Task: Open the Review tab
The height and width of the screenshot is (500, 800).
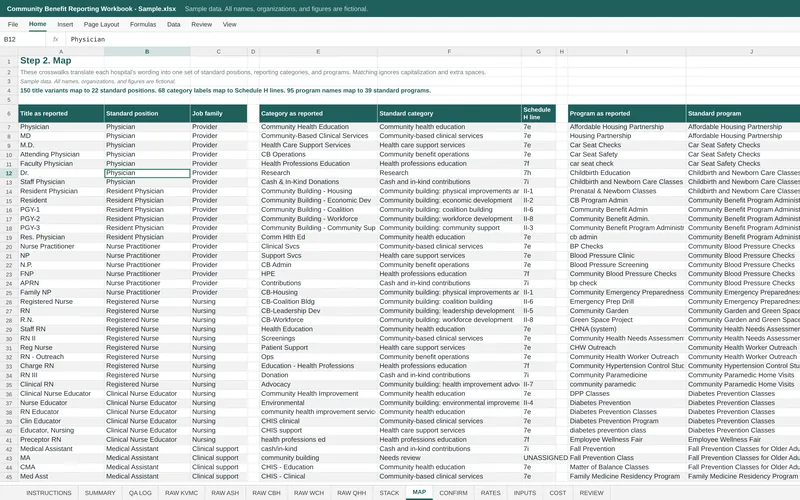Action: click(202, 24)
